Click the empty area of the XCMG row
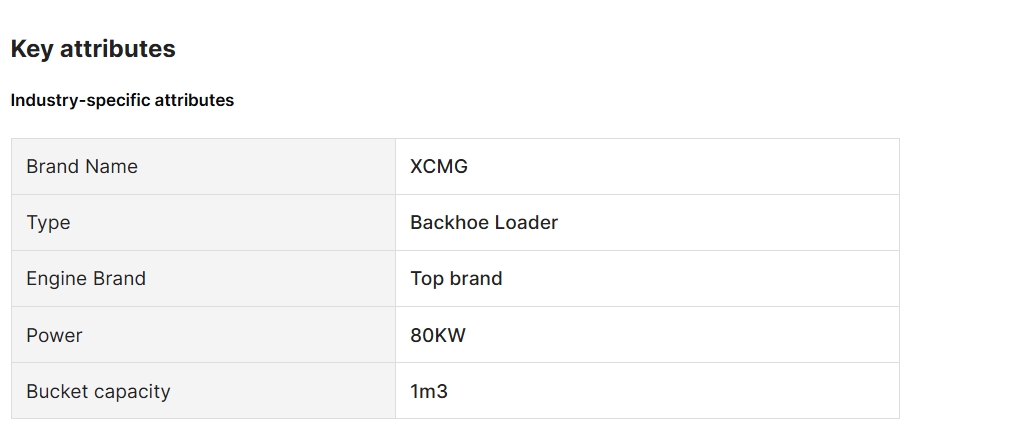Image resolution: width=1011 pixels, height=429 pixels. point(683,166)
